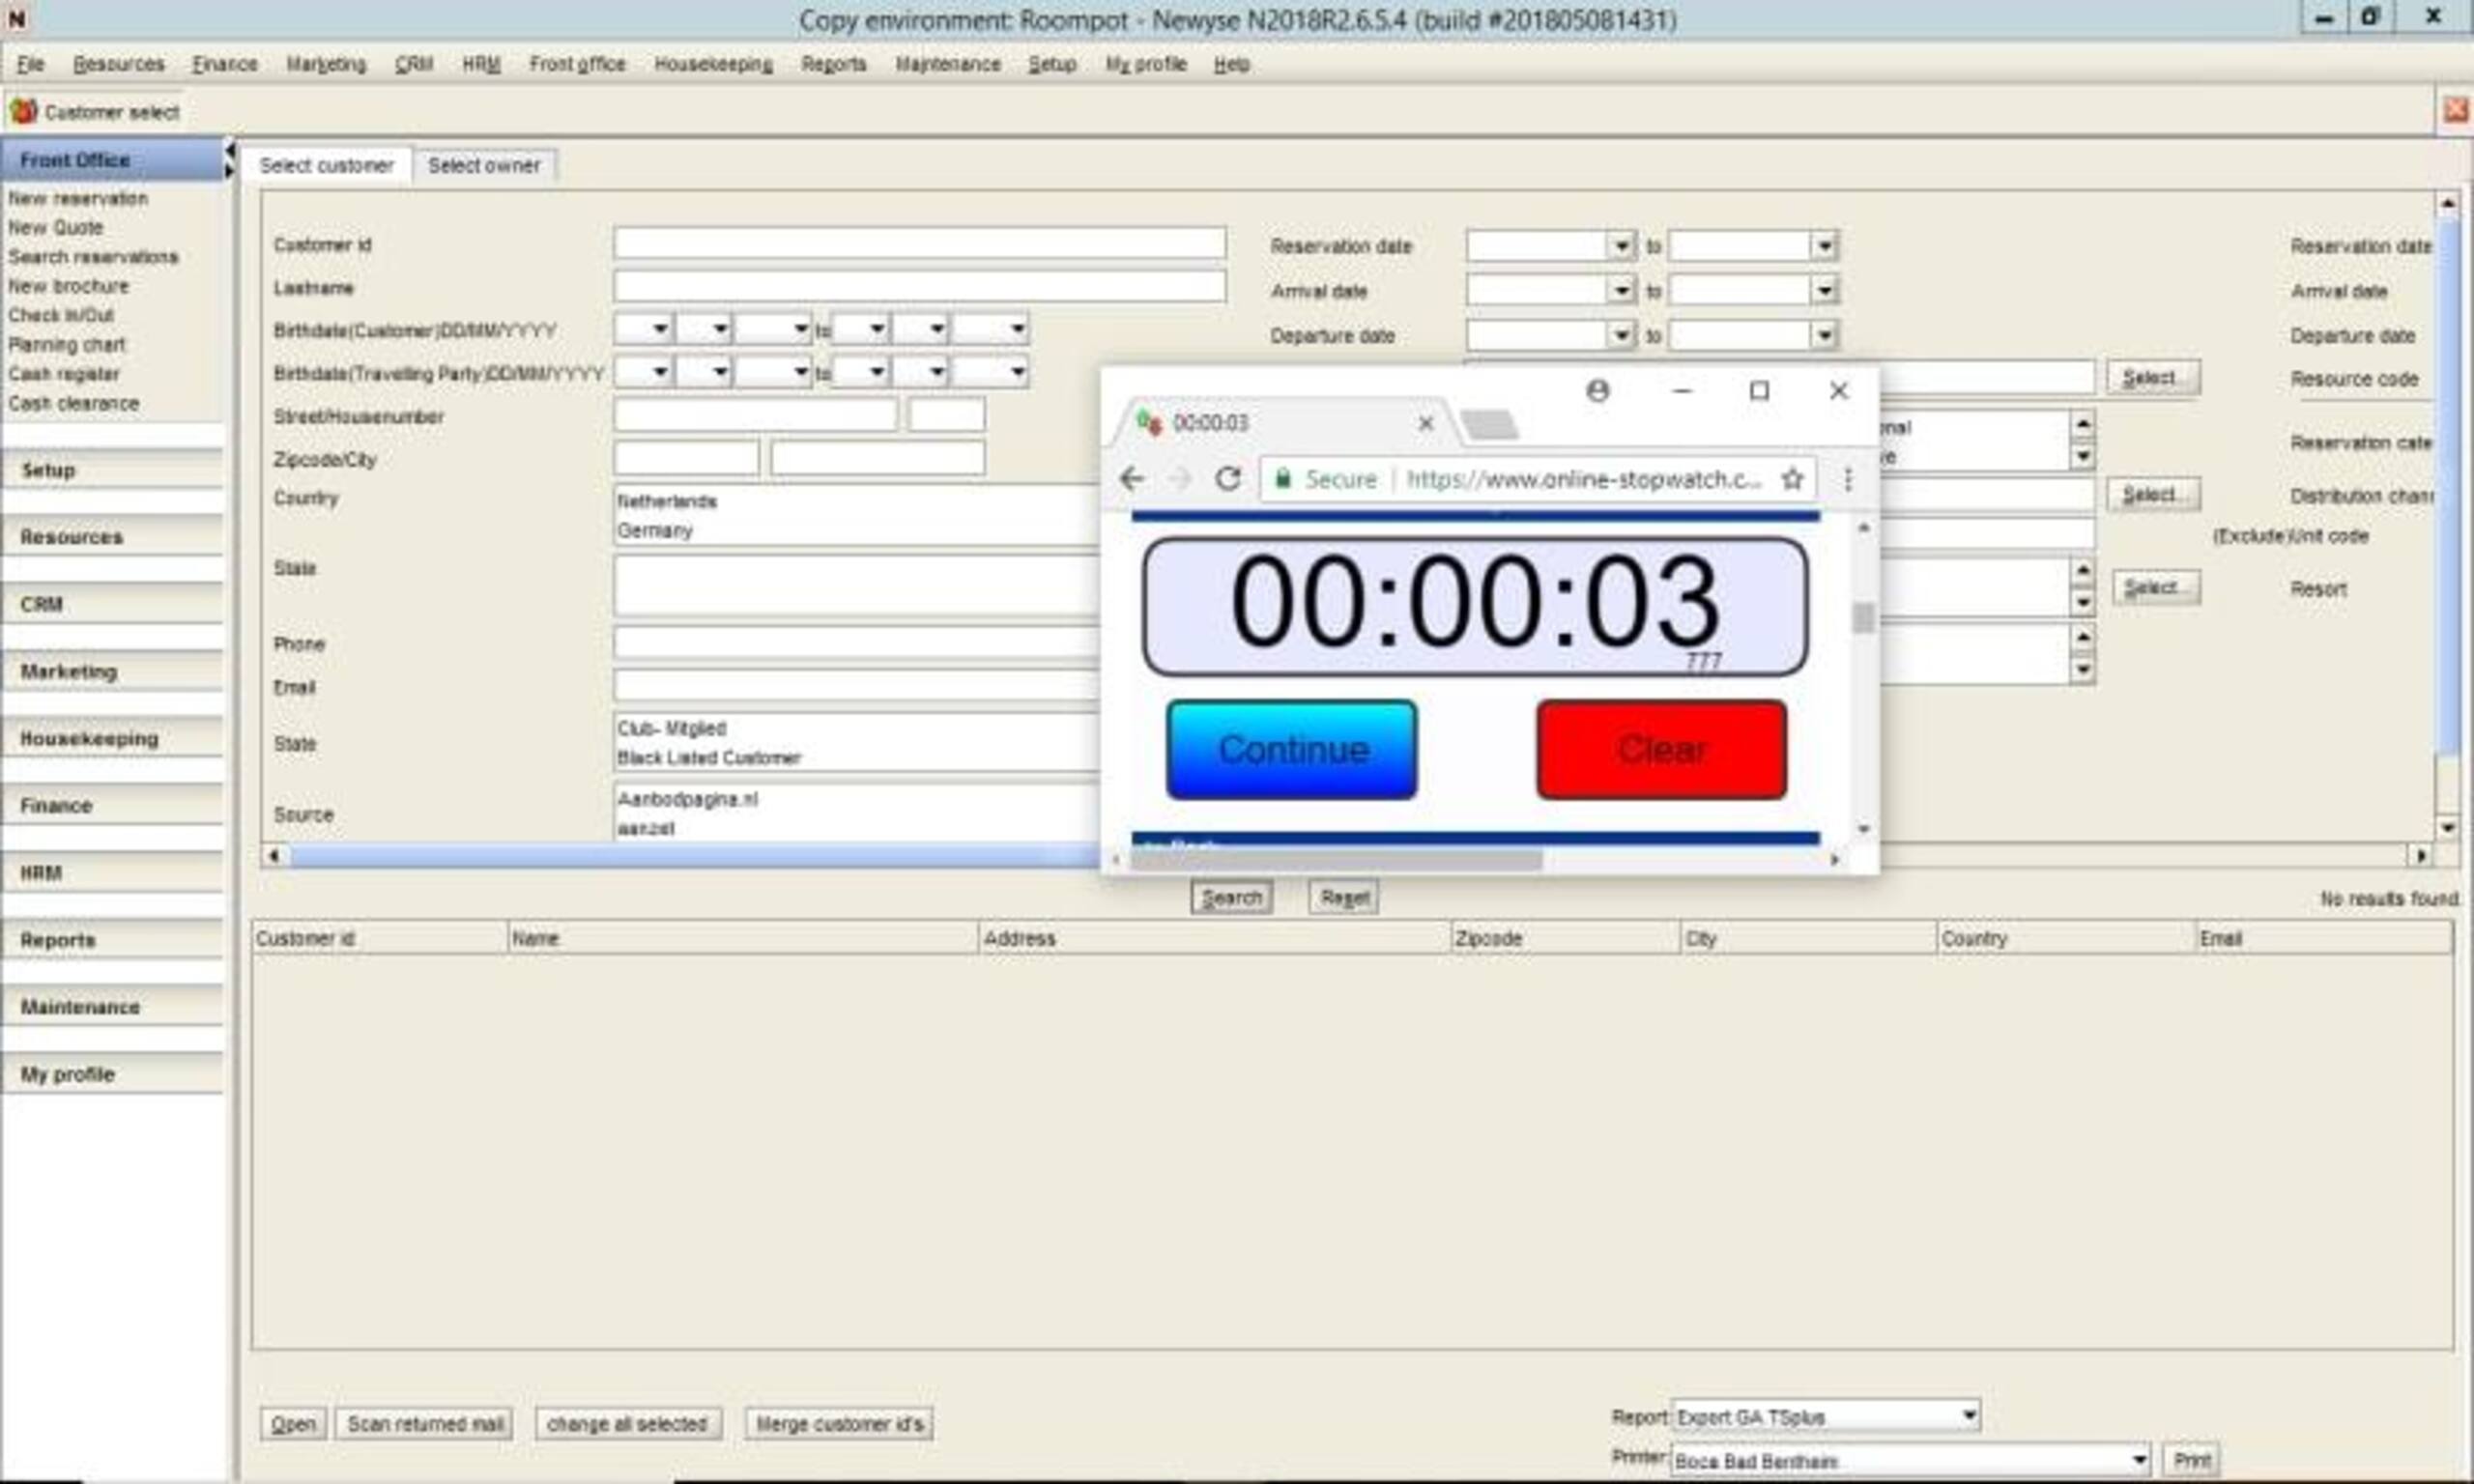
Task: Open New reservation in sidebar
Action: (x=78, y=198)
